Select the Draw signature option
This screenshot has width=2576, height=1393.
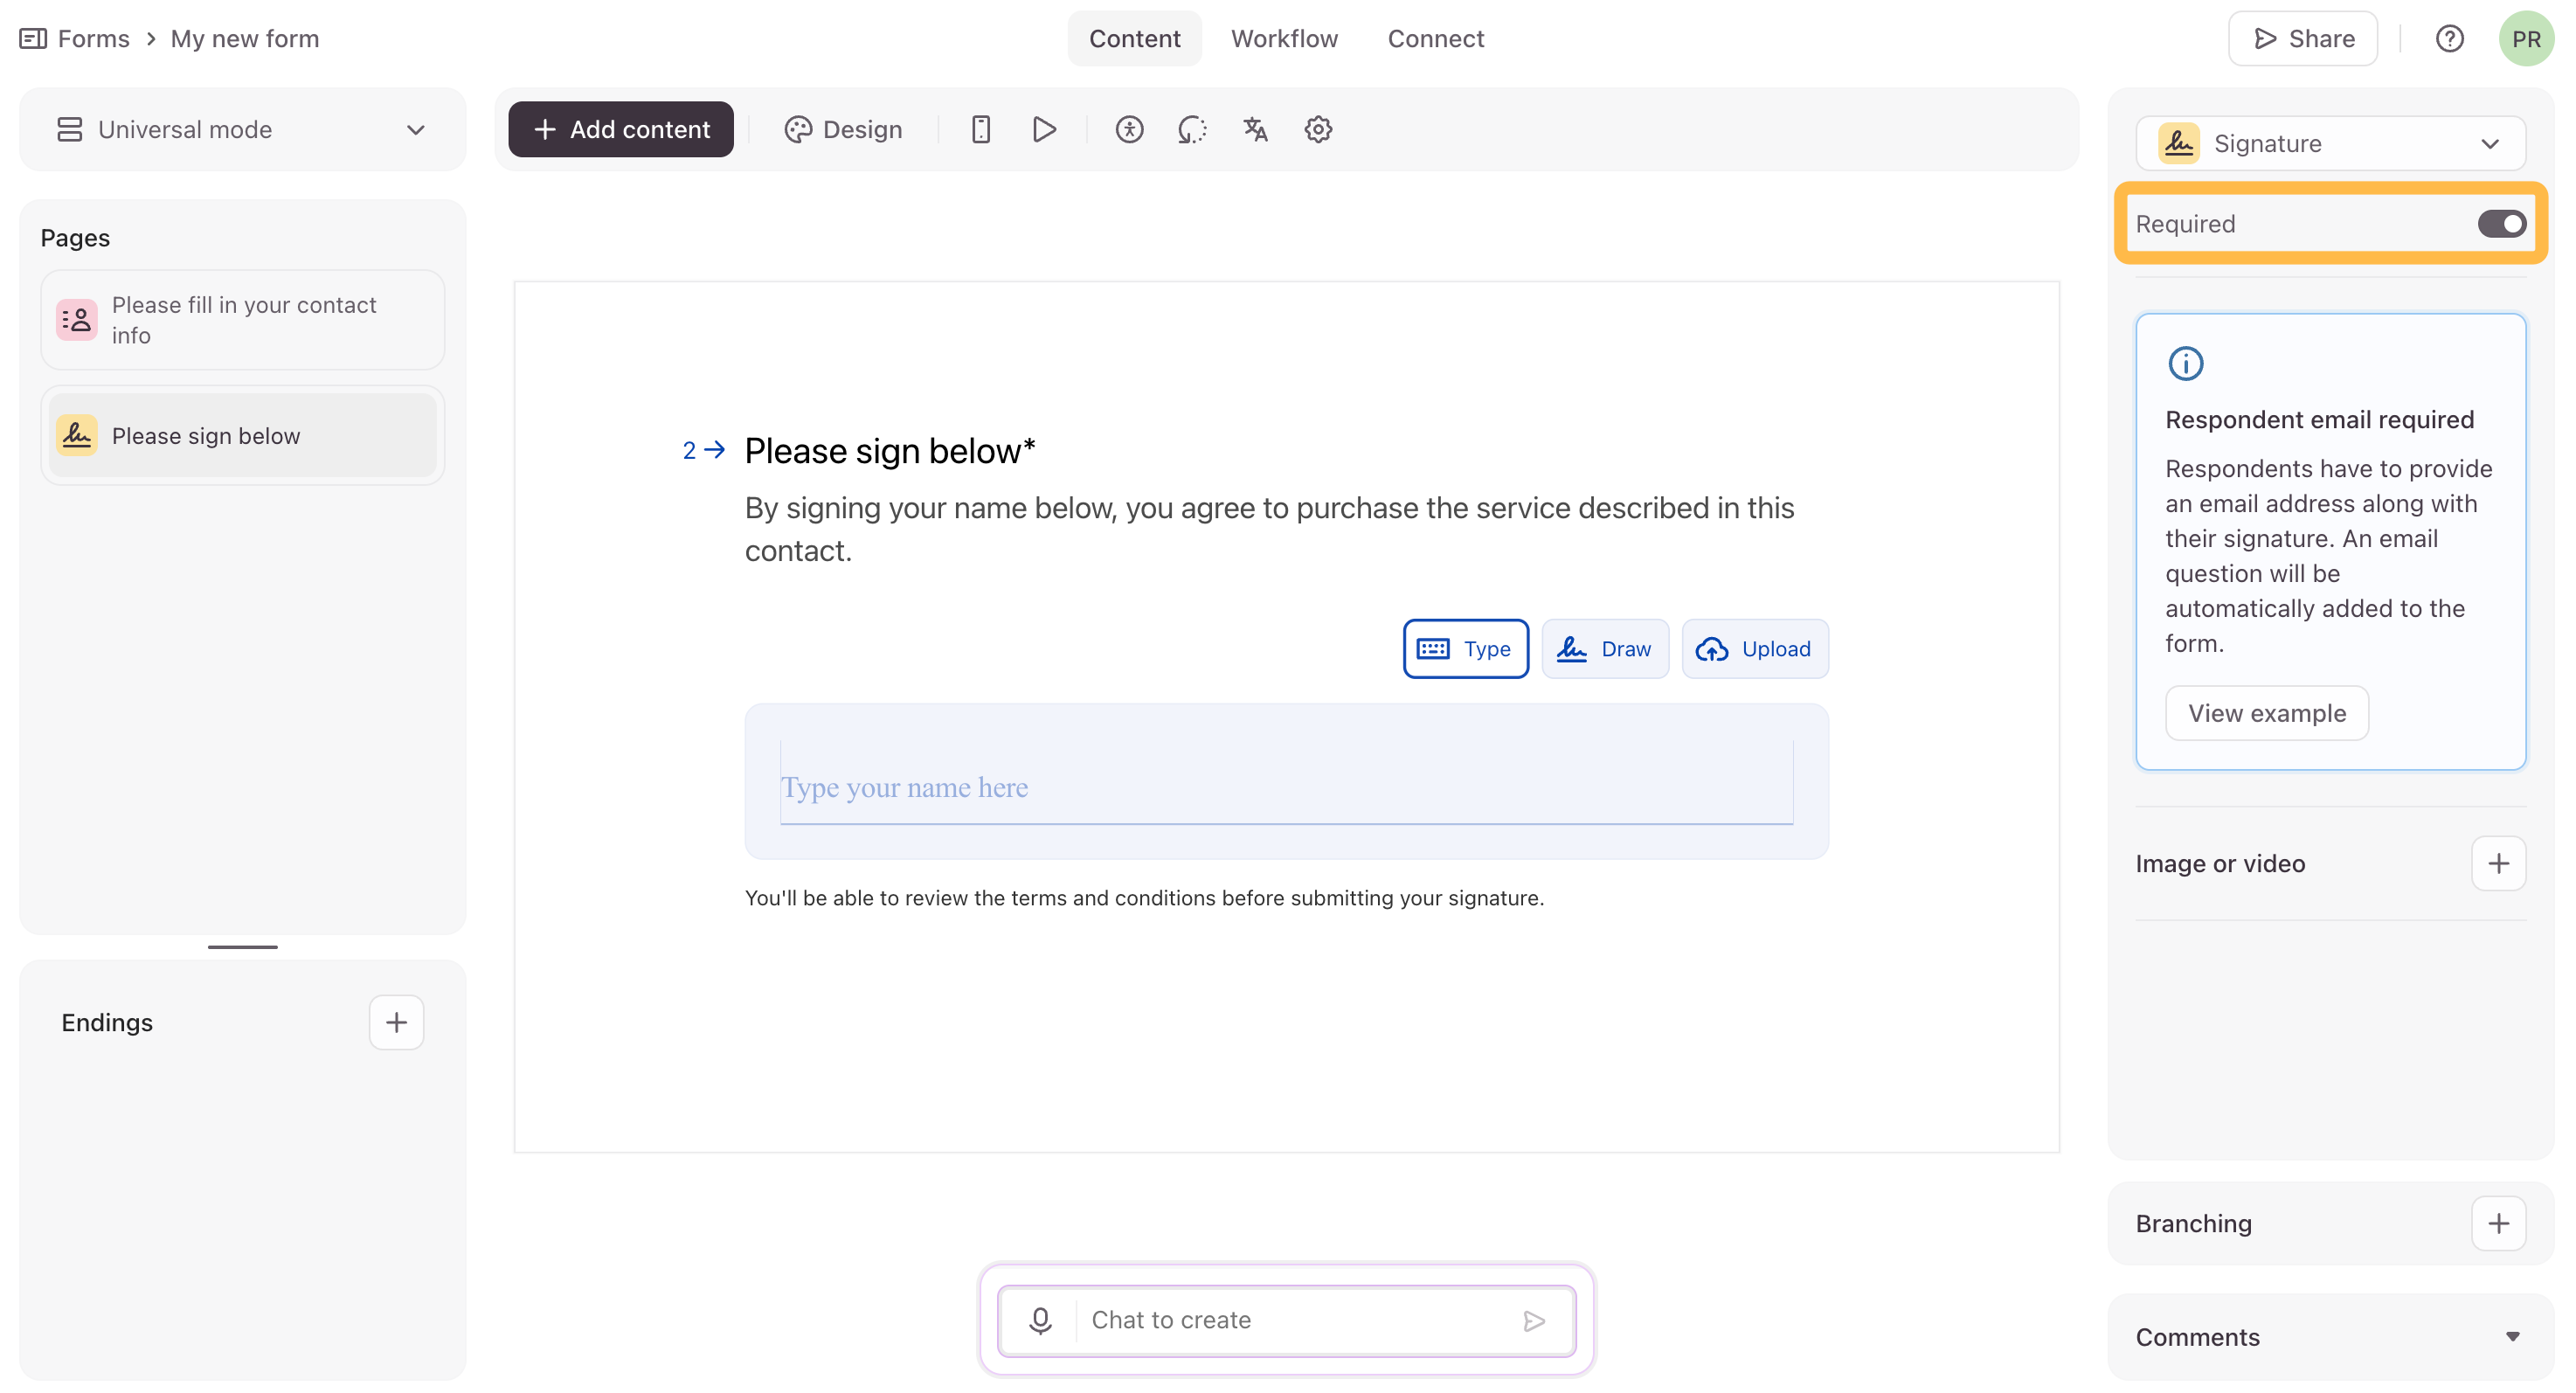point(1605,649)
